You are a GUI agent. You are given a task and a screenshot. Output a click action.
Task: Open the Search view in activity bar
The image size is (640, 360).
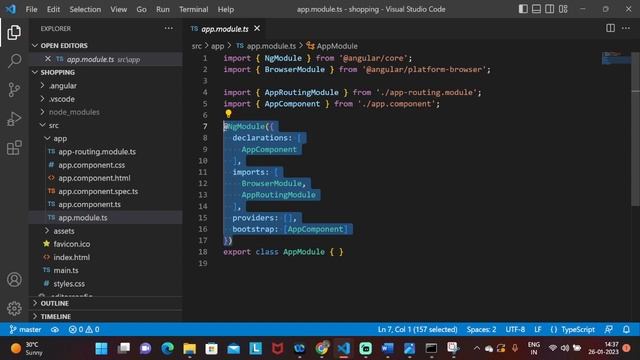[14, 61]
